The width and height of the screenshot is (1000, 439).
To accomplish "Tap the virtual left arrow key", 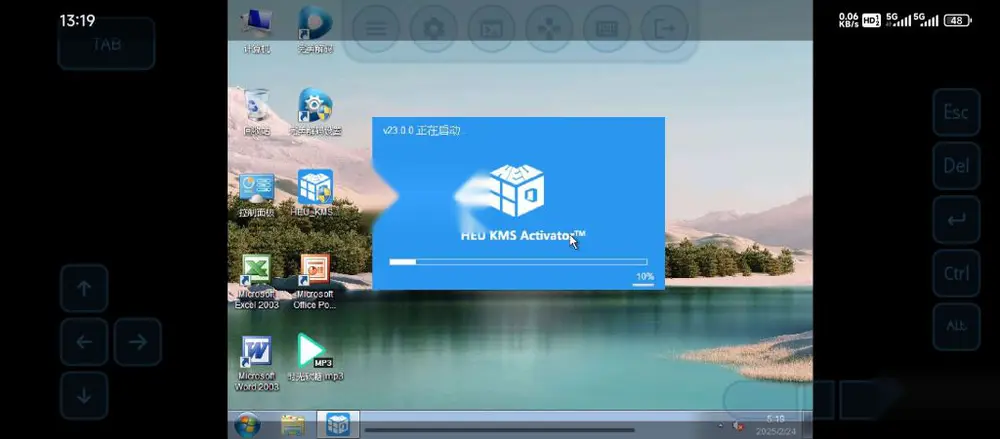I will coord(84,342).
